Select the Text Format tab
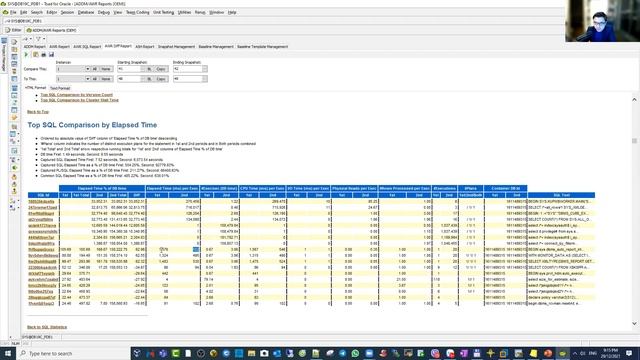 click(x=60, y=88)
